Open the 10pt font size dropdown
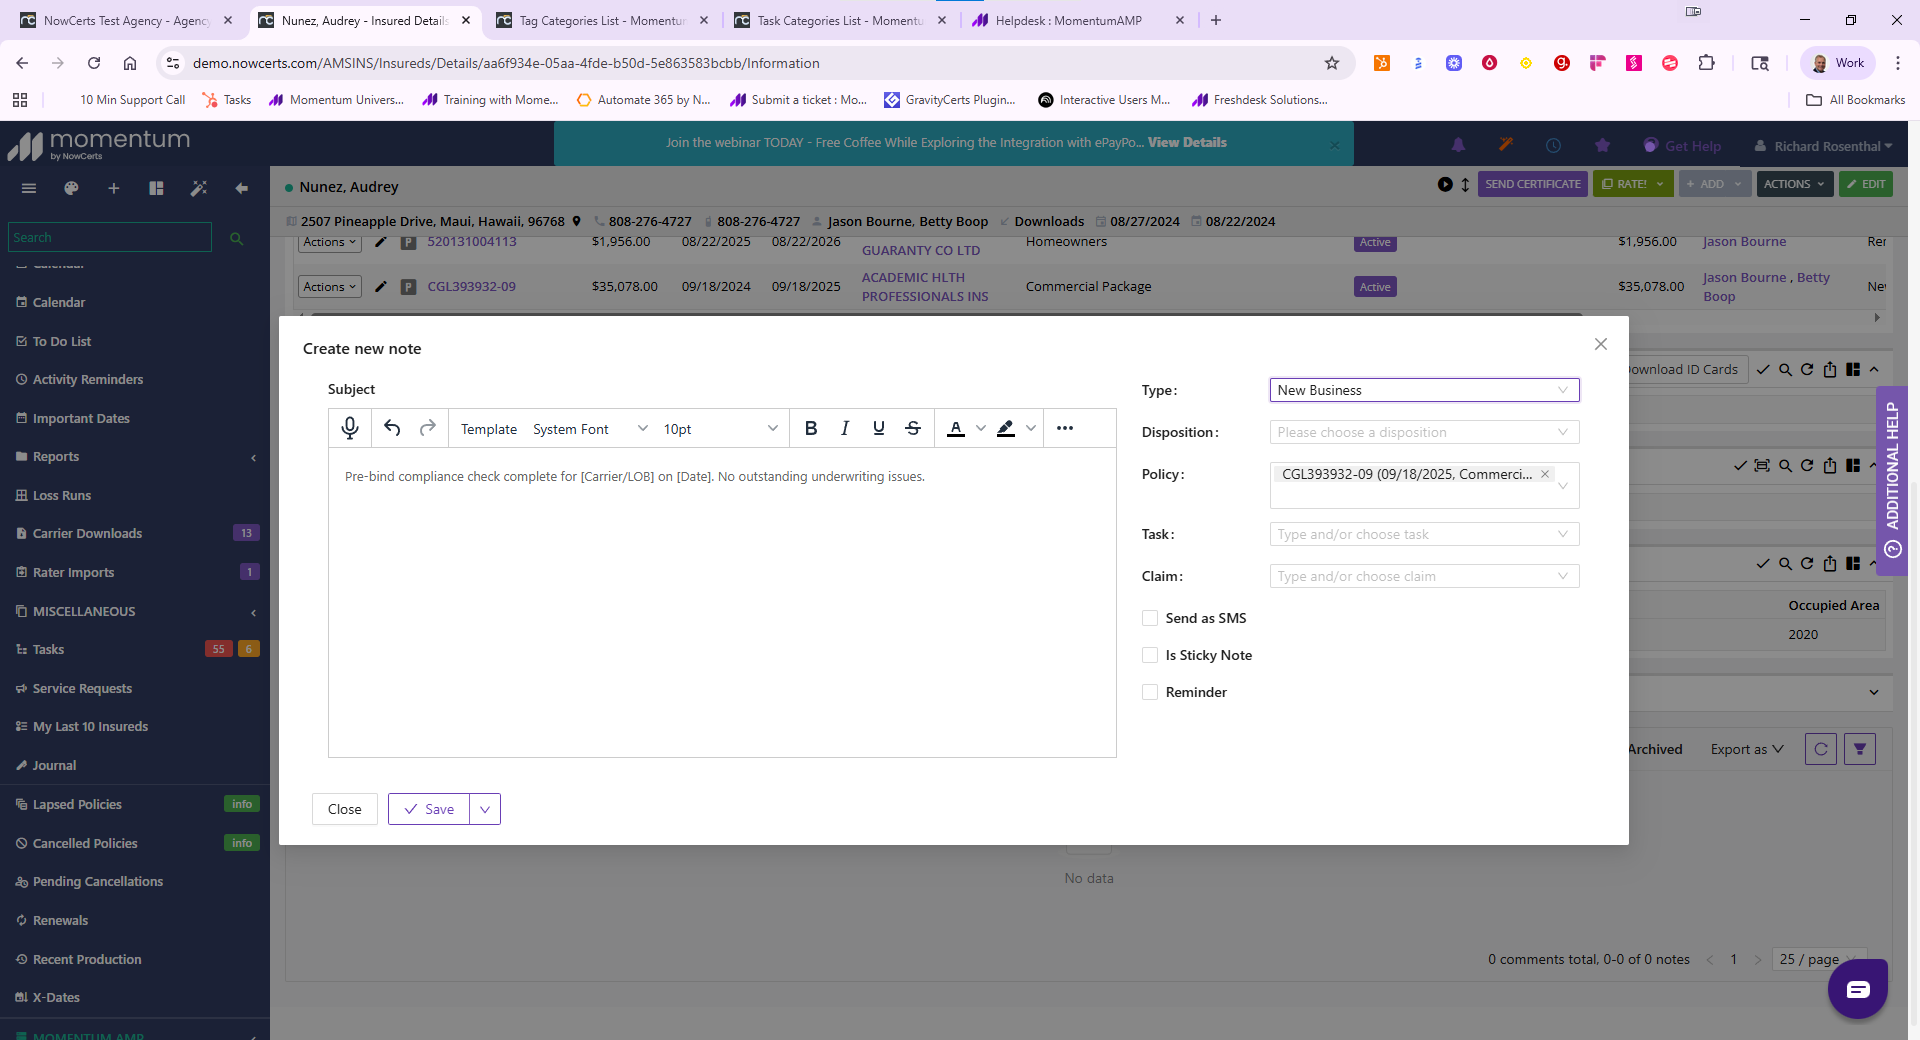 pos(720,429)
